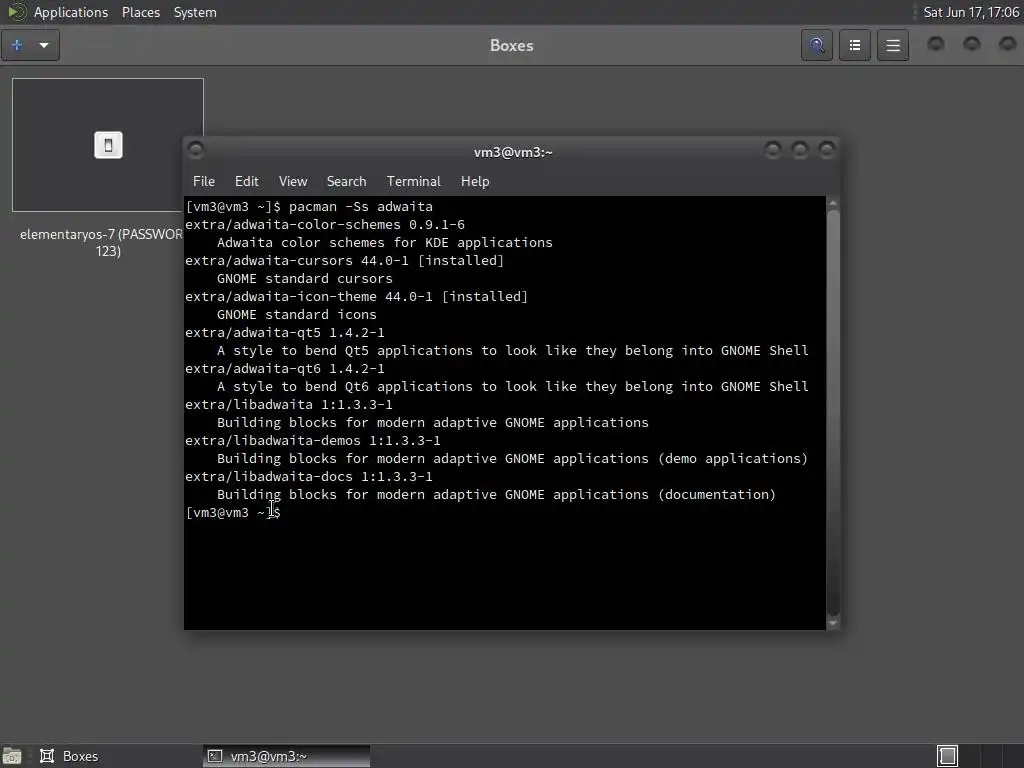Click the line extra/adwaita-color-schemes 0.9.1-6

(325, 225)
